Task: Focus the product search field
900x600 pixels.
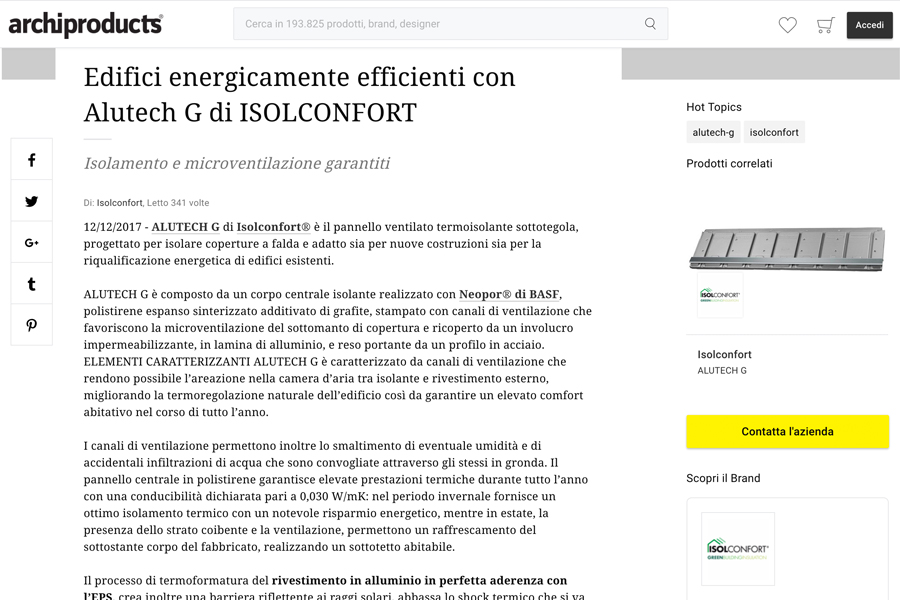Action: [x=440, y=24]
